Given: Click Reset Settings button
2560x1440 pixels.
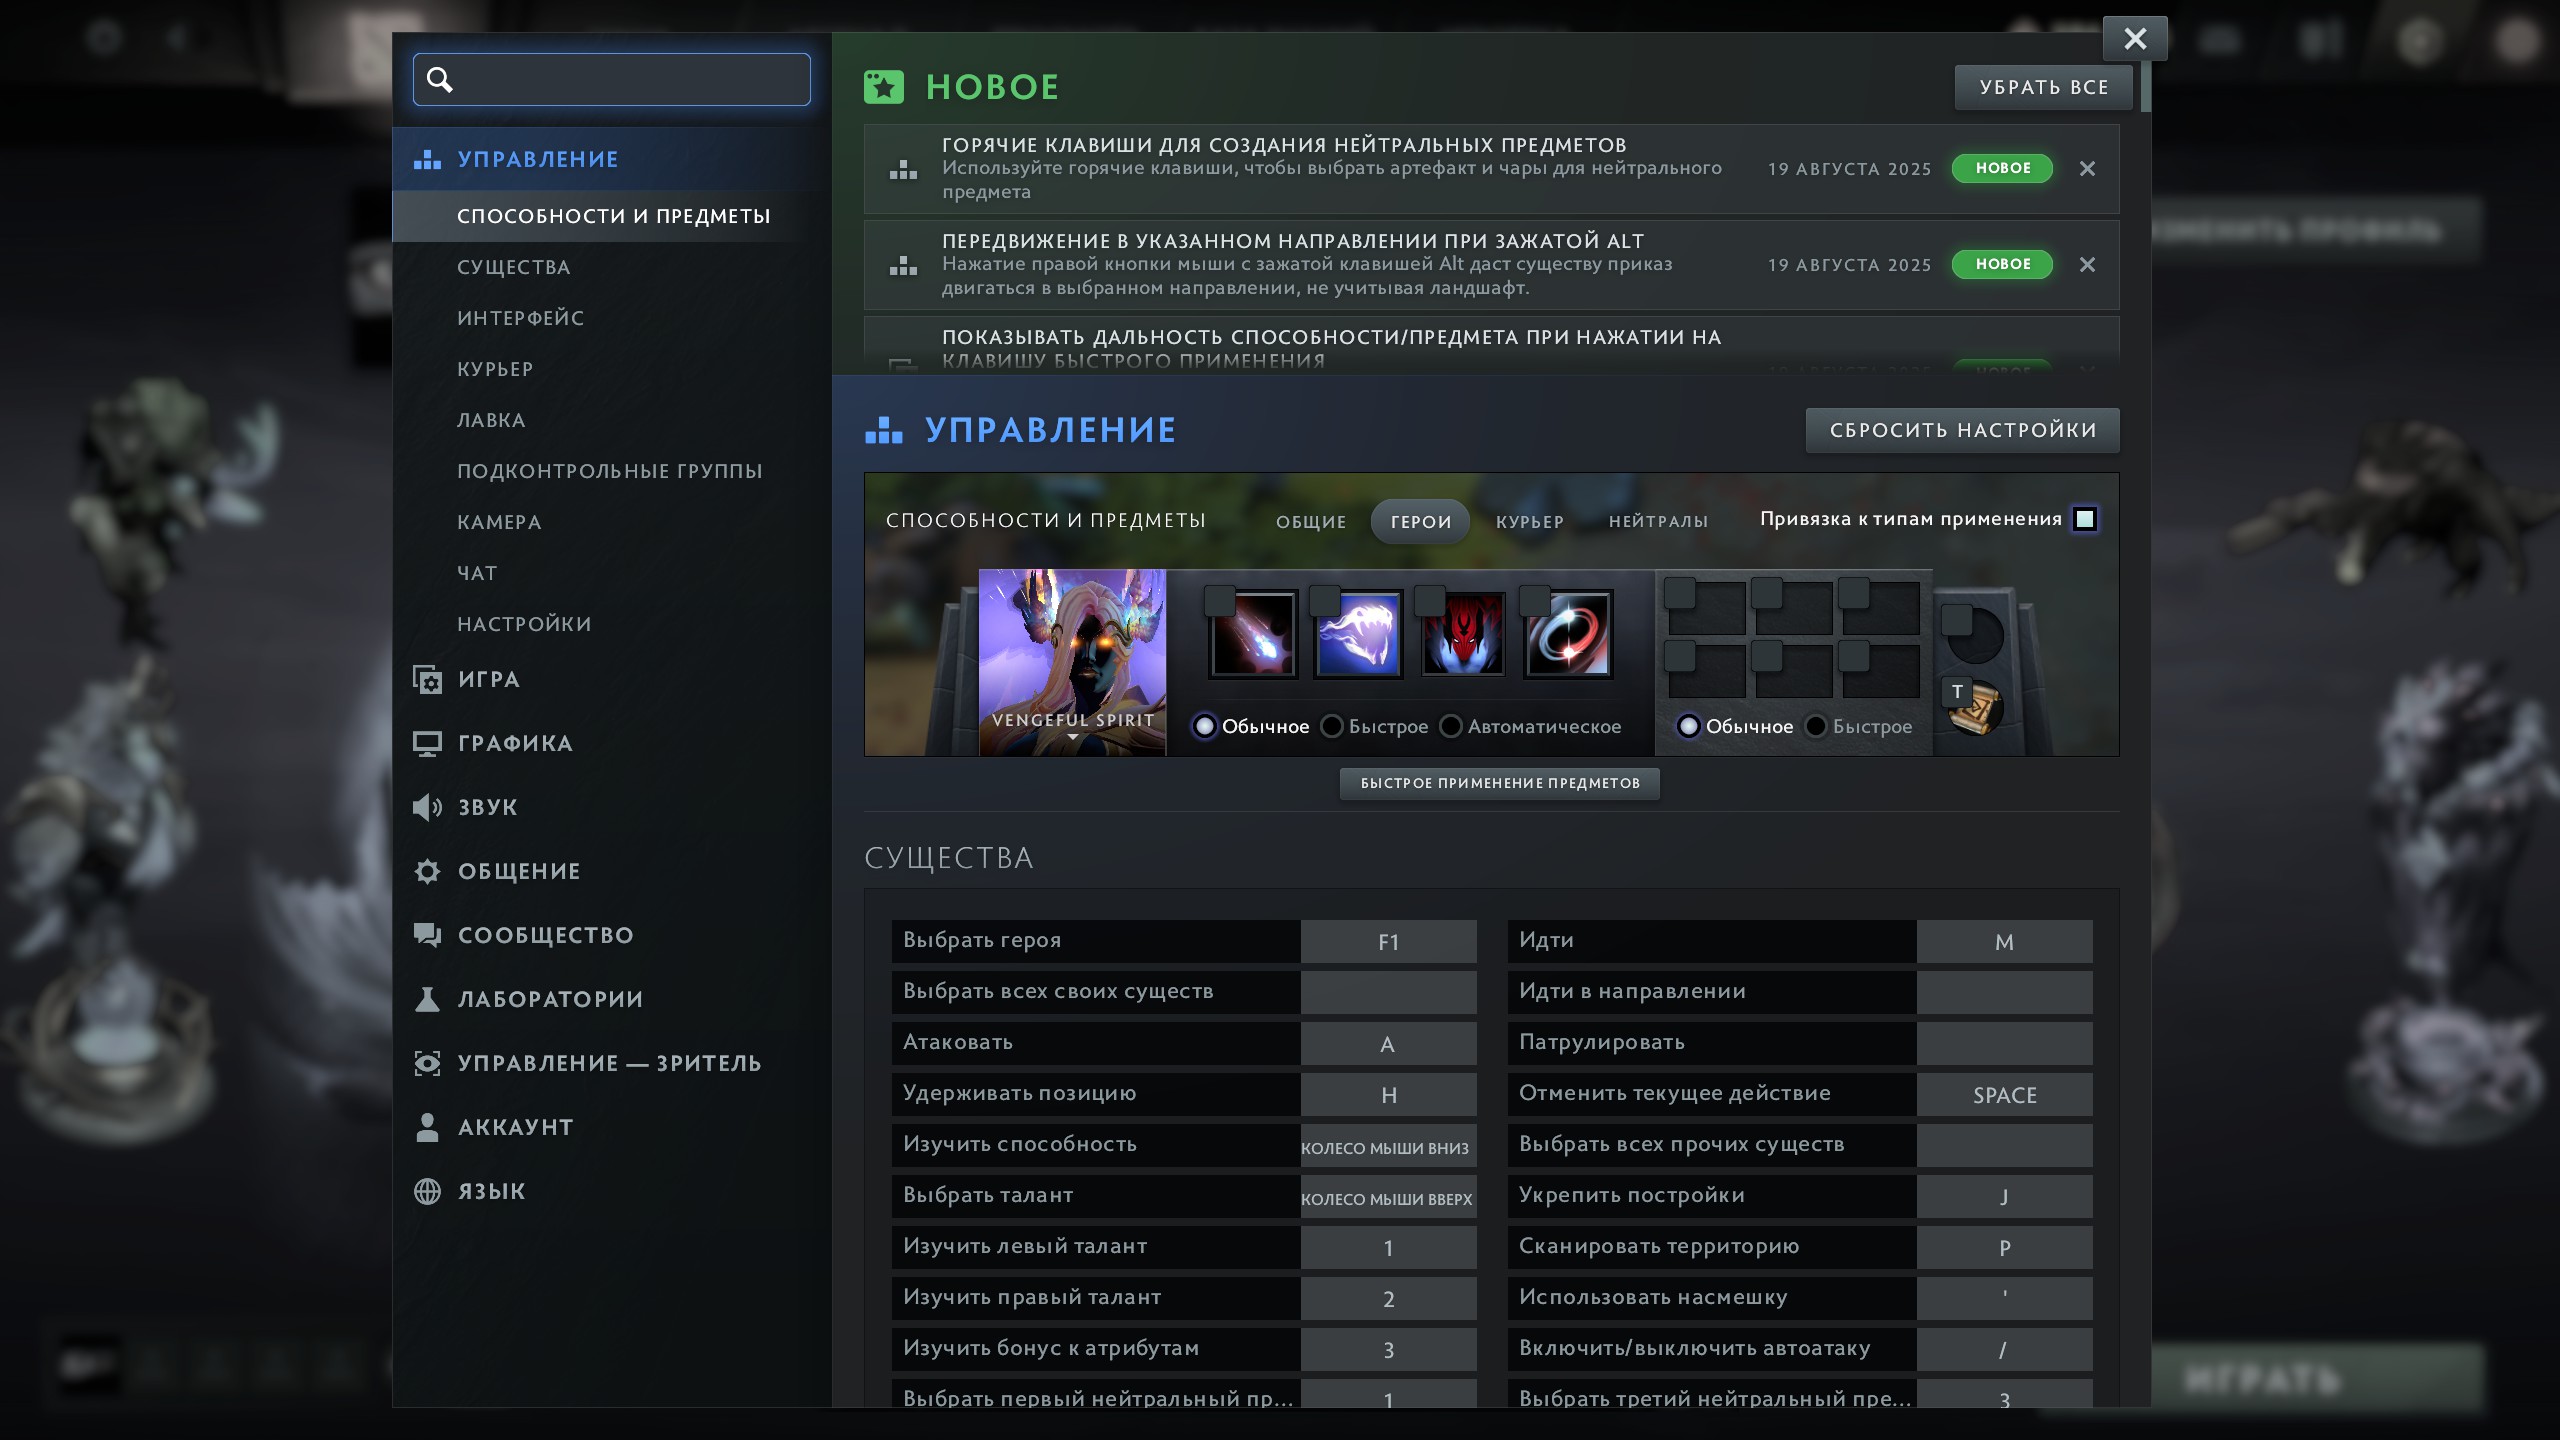Looking at the screenshot, I should (x=1962, y=430).
